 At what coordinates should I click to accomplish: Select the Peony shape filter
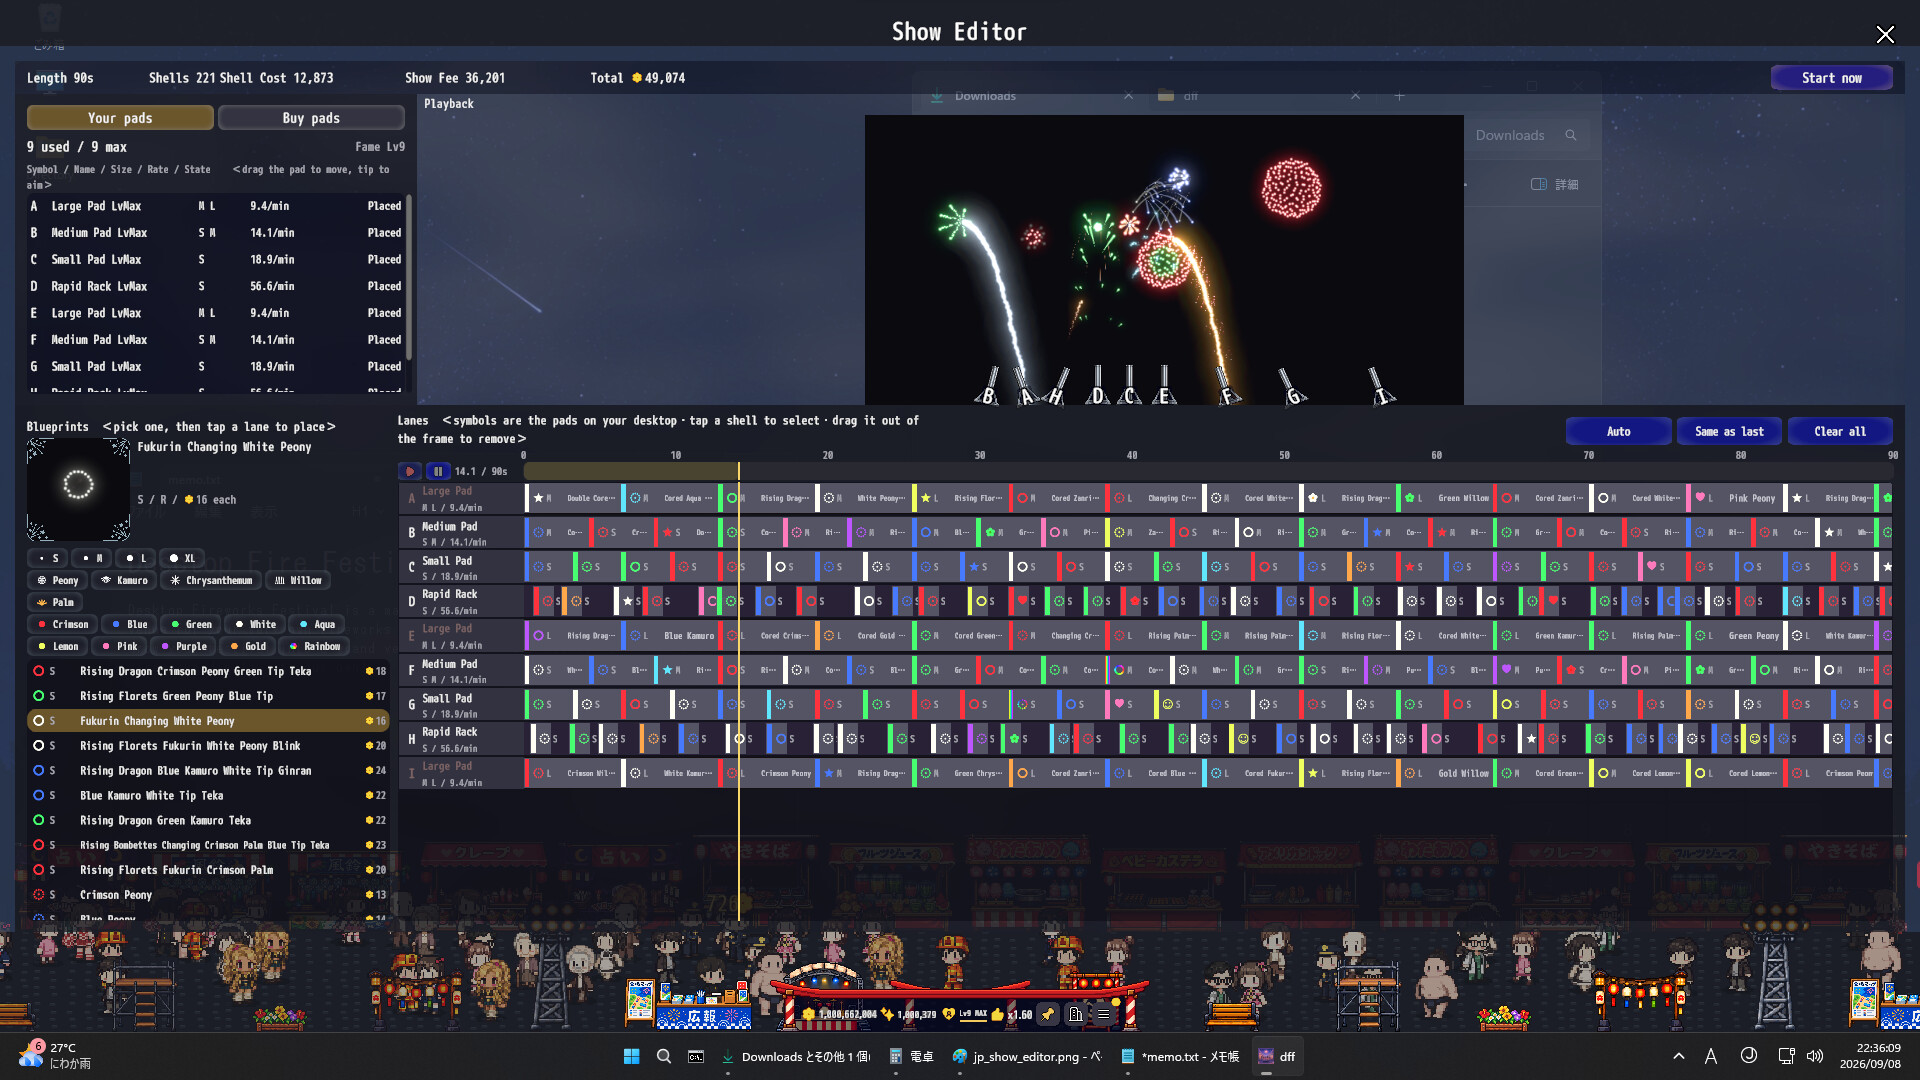pos(57,580)
